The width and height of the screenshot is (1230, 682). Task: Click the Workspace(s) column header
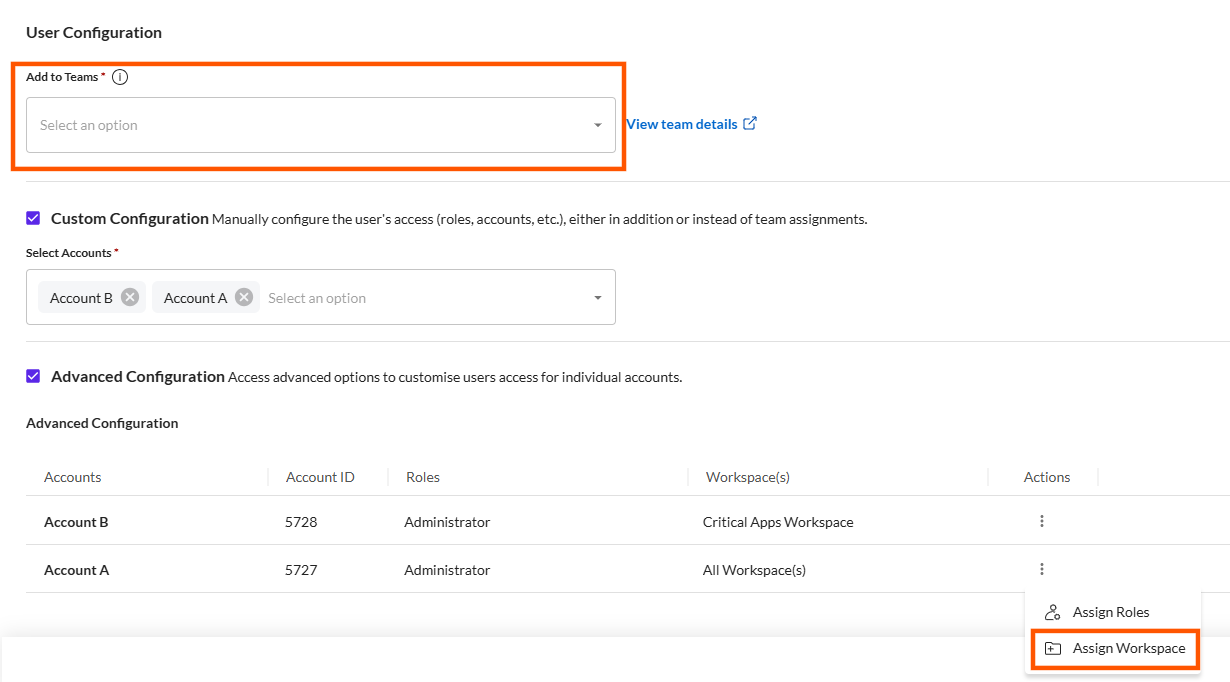(x=748, y=477)
